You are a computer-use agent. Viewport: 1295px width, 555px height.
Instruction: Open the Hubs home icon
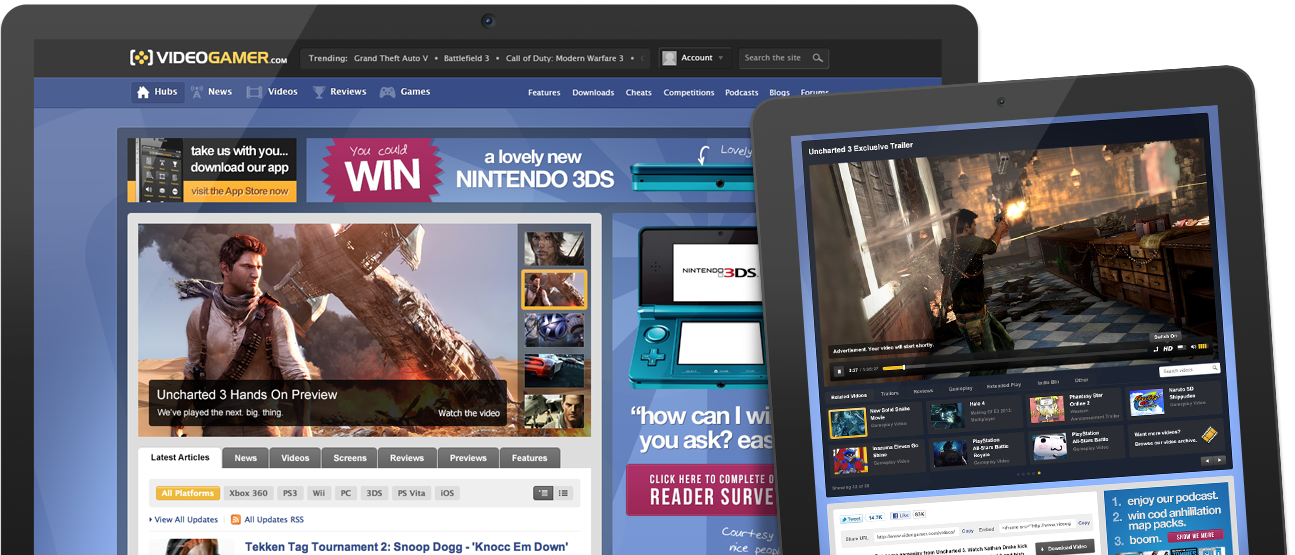coord(143,92)
